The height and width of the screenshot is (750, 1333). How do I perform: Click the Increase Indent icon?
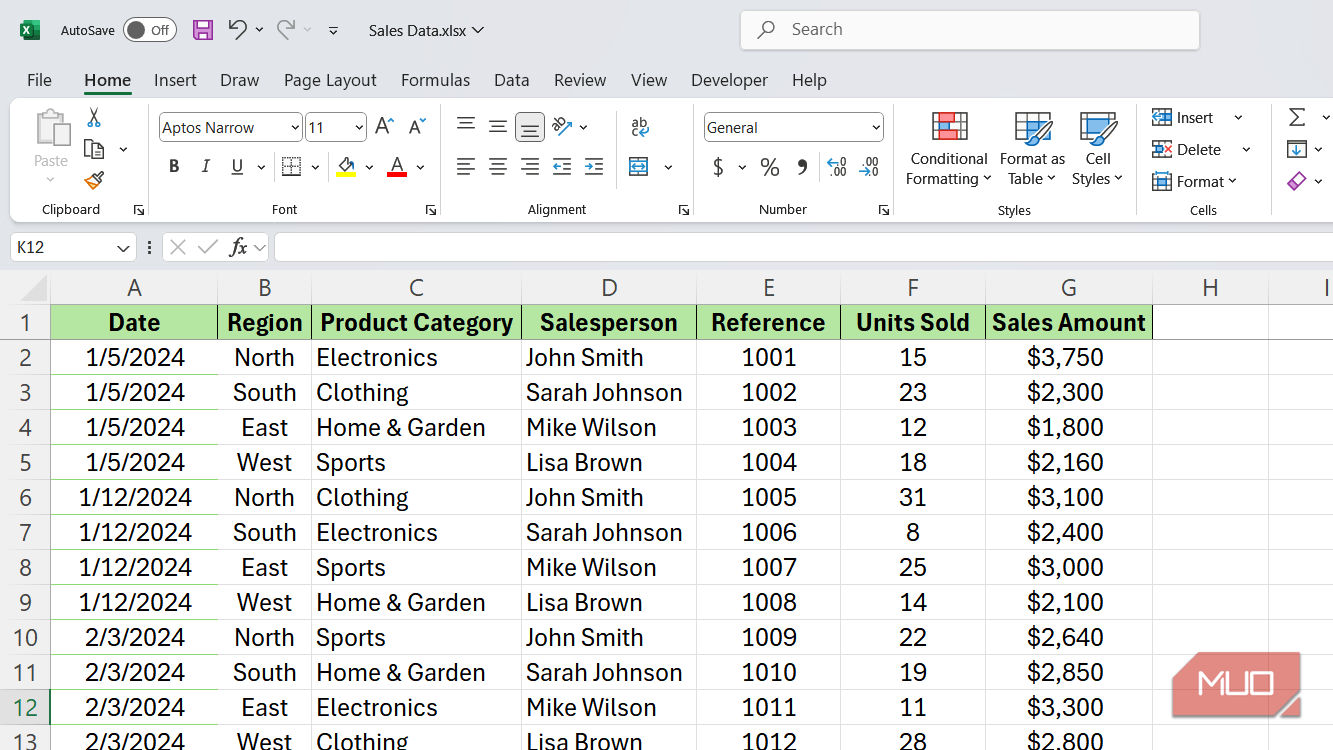(594, 167)
